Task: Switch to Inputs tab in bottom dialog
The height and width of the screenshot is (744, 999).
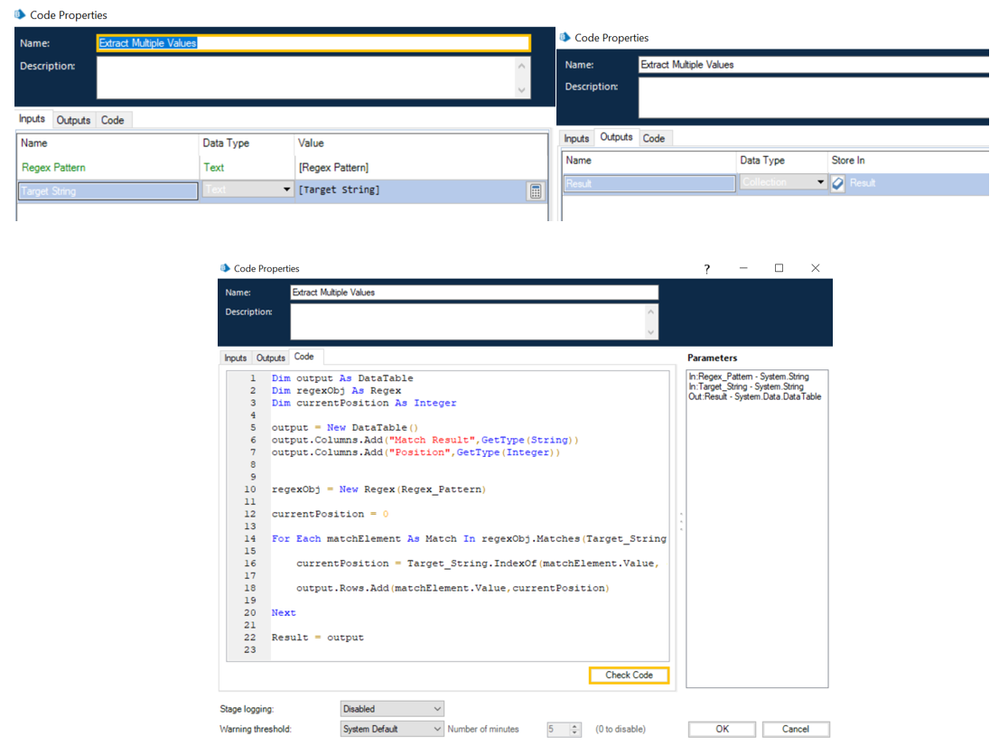Action: tap(235, 357)
